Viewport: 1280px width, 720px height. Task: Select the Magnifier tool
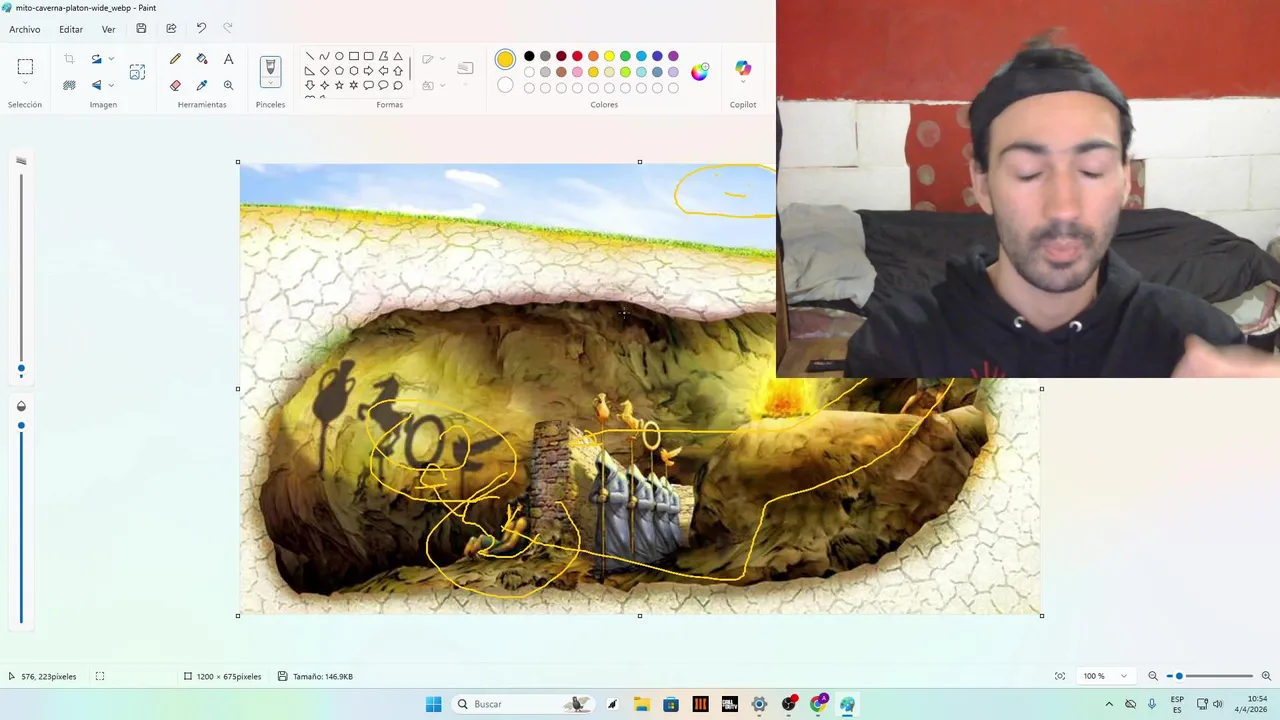tap(228, 85)
